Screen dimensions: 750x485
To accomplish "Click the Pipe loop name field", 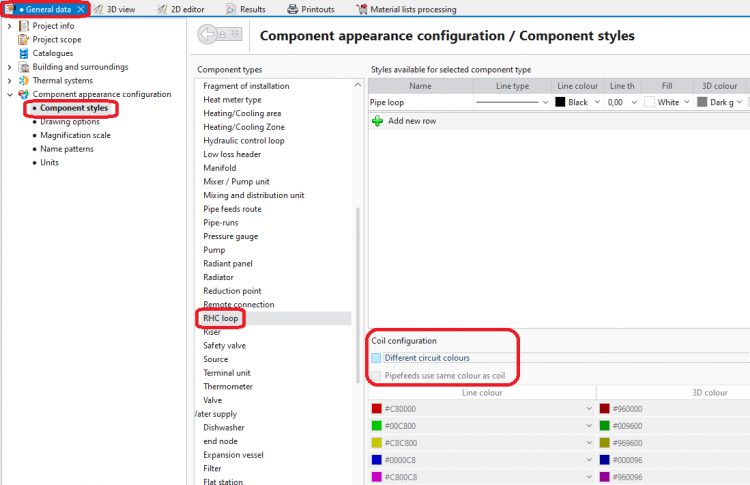I will point(418,102).
